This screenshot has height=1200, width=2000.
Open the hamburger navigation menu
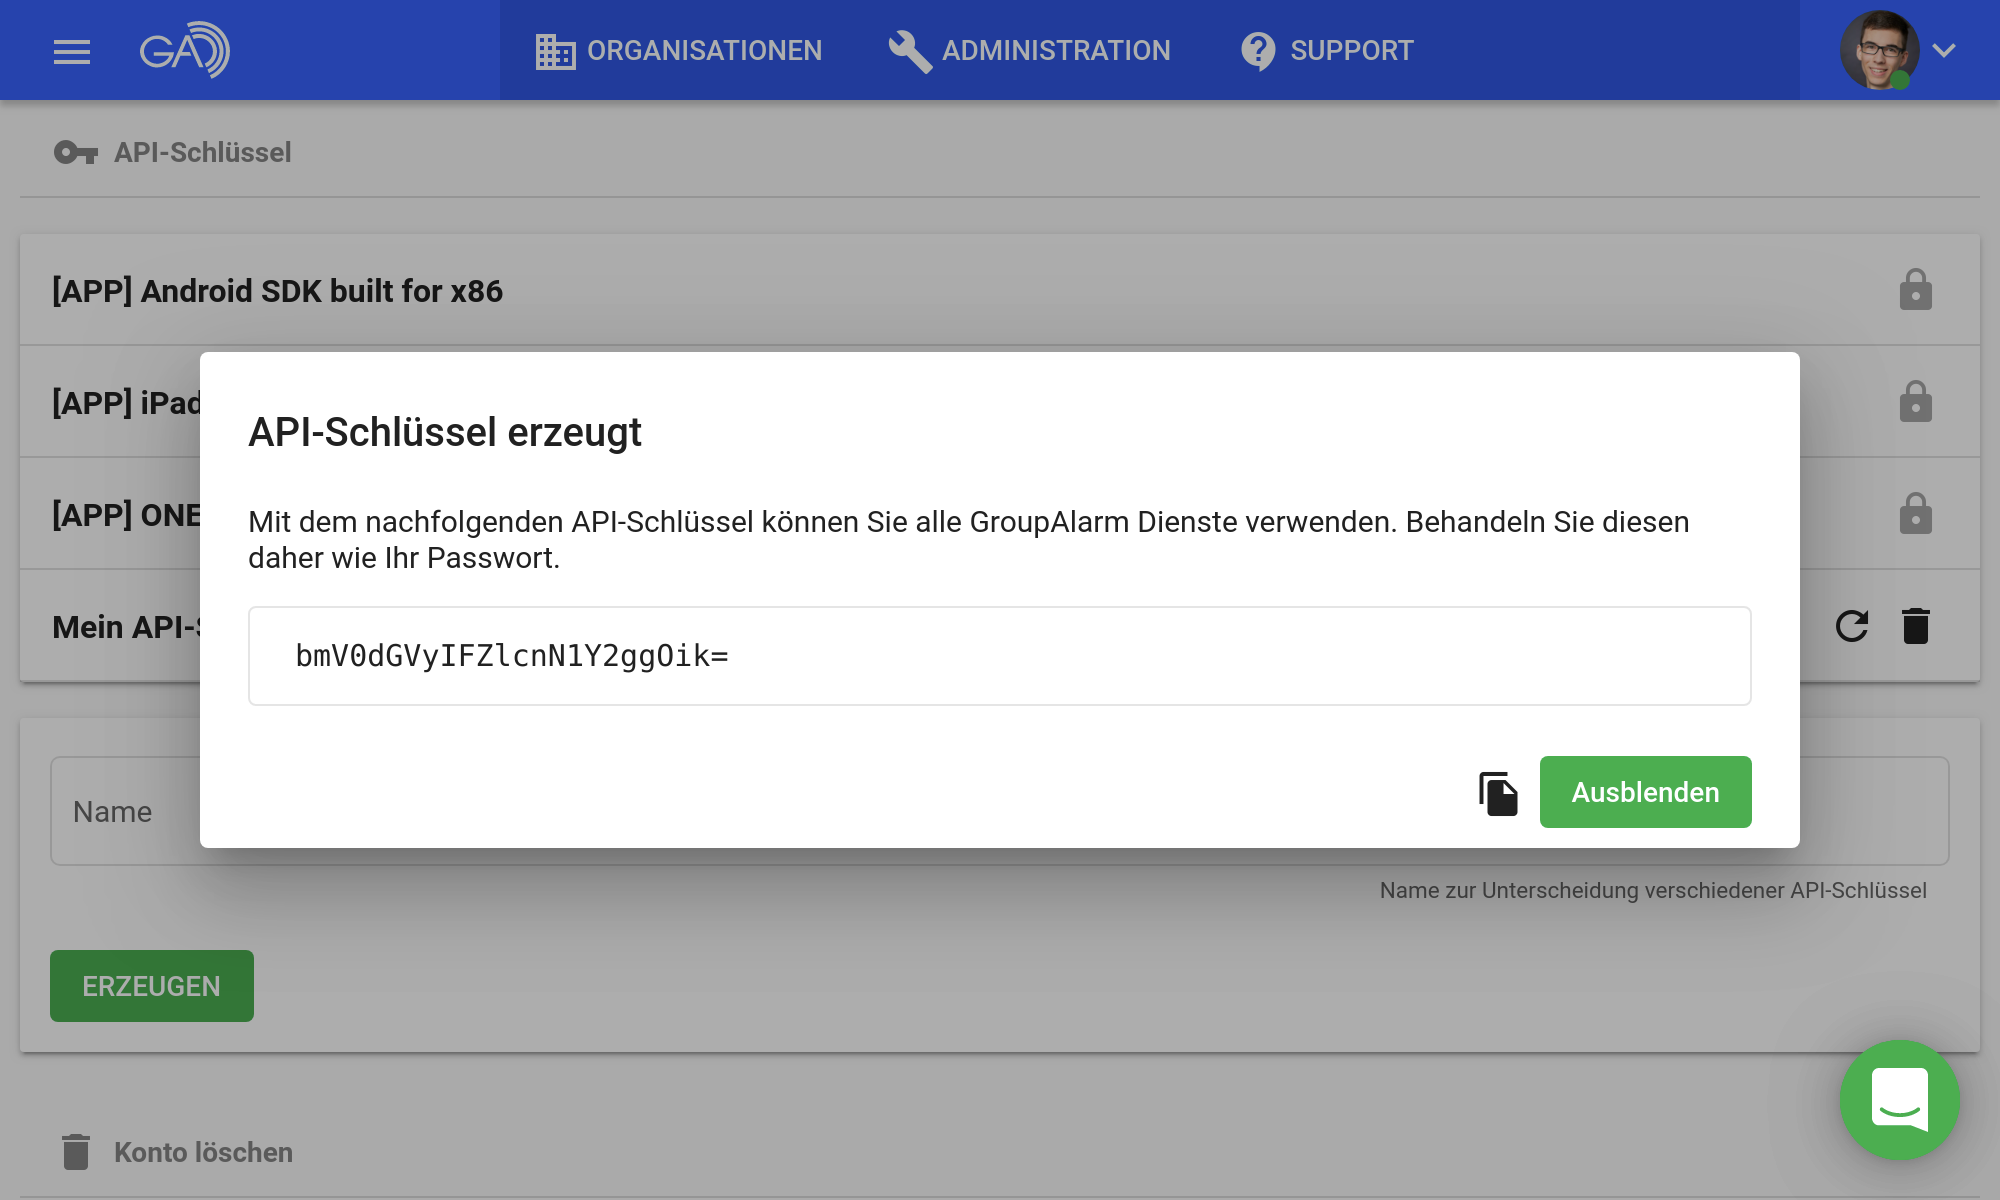tap(72, 51)
